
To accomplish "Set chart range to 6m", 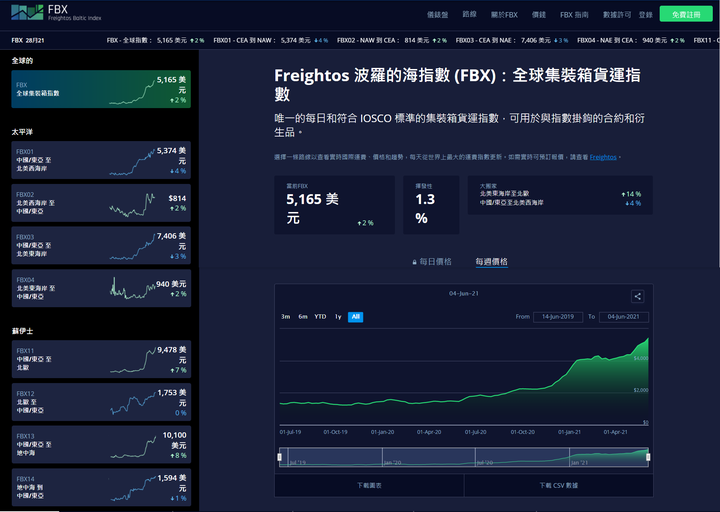I will click(x=303, y=317).
